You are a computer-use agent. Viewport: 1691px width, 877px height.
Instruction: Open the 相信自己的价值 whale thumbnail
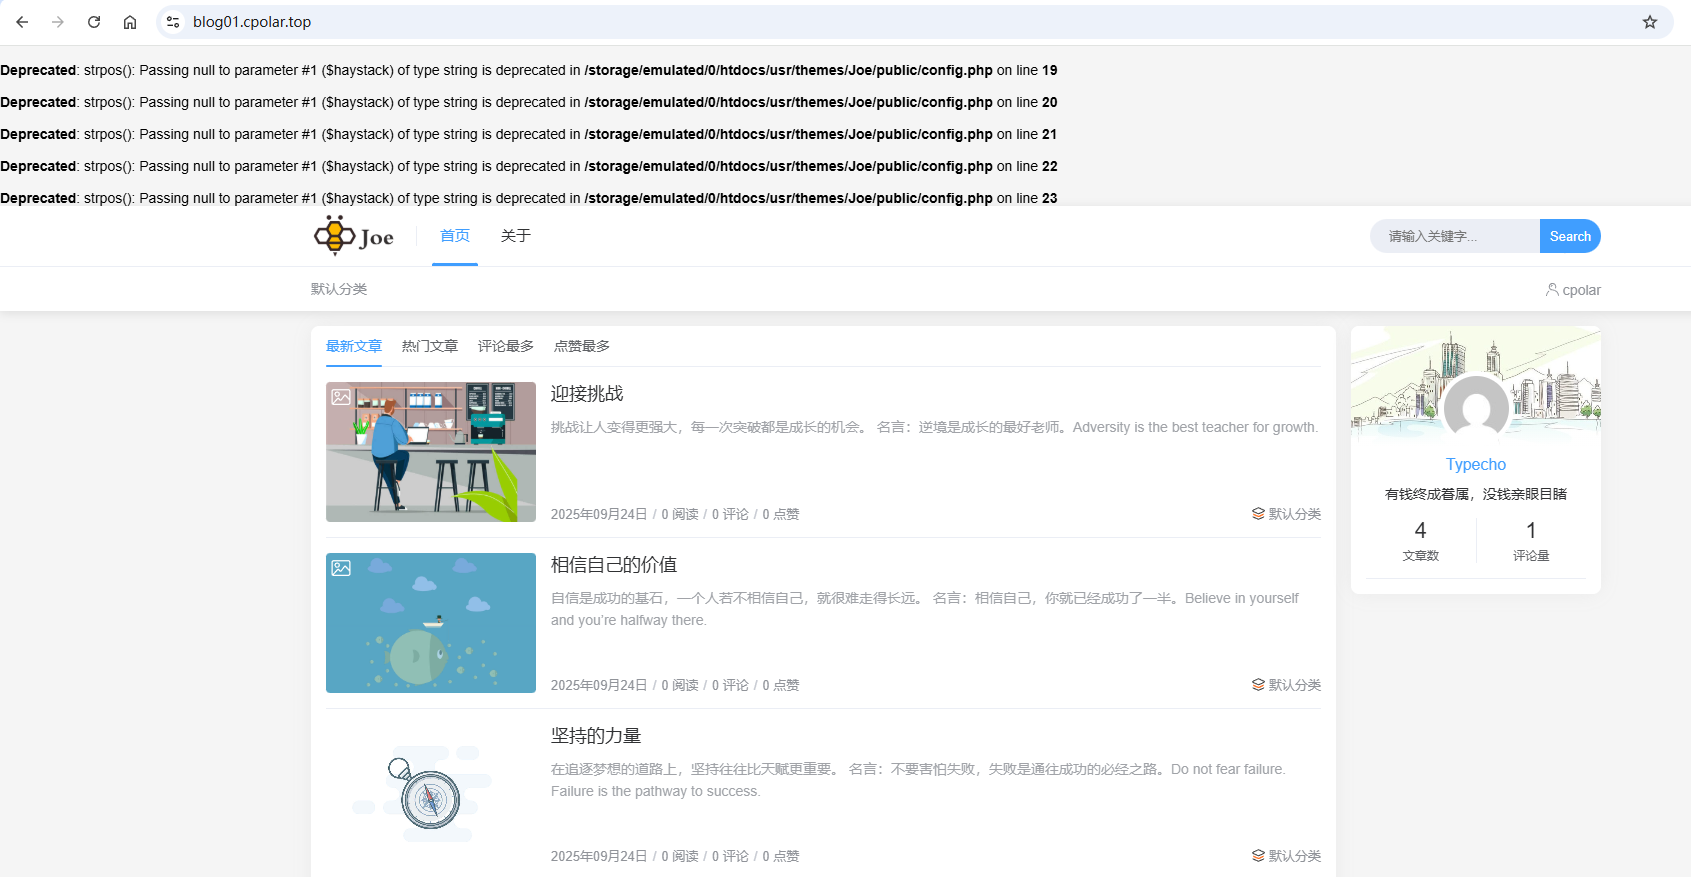tap(431, 623)
